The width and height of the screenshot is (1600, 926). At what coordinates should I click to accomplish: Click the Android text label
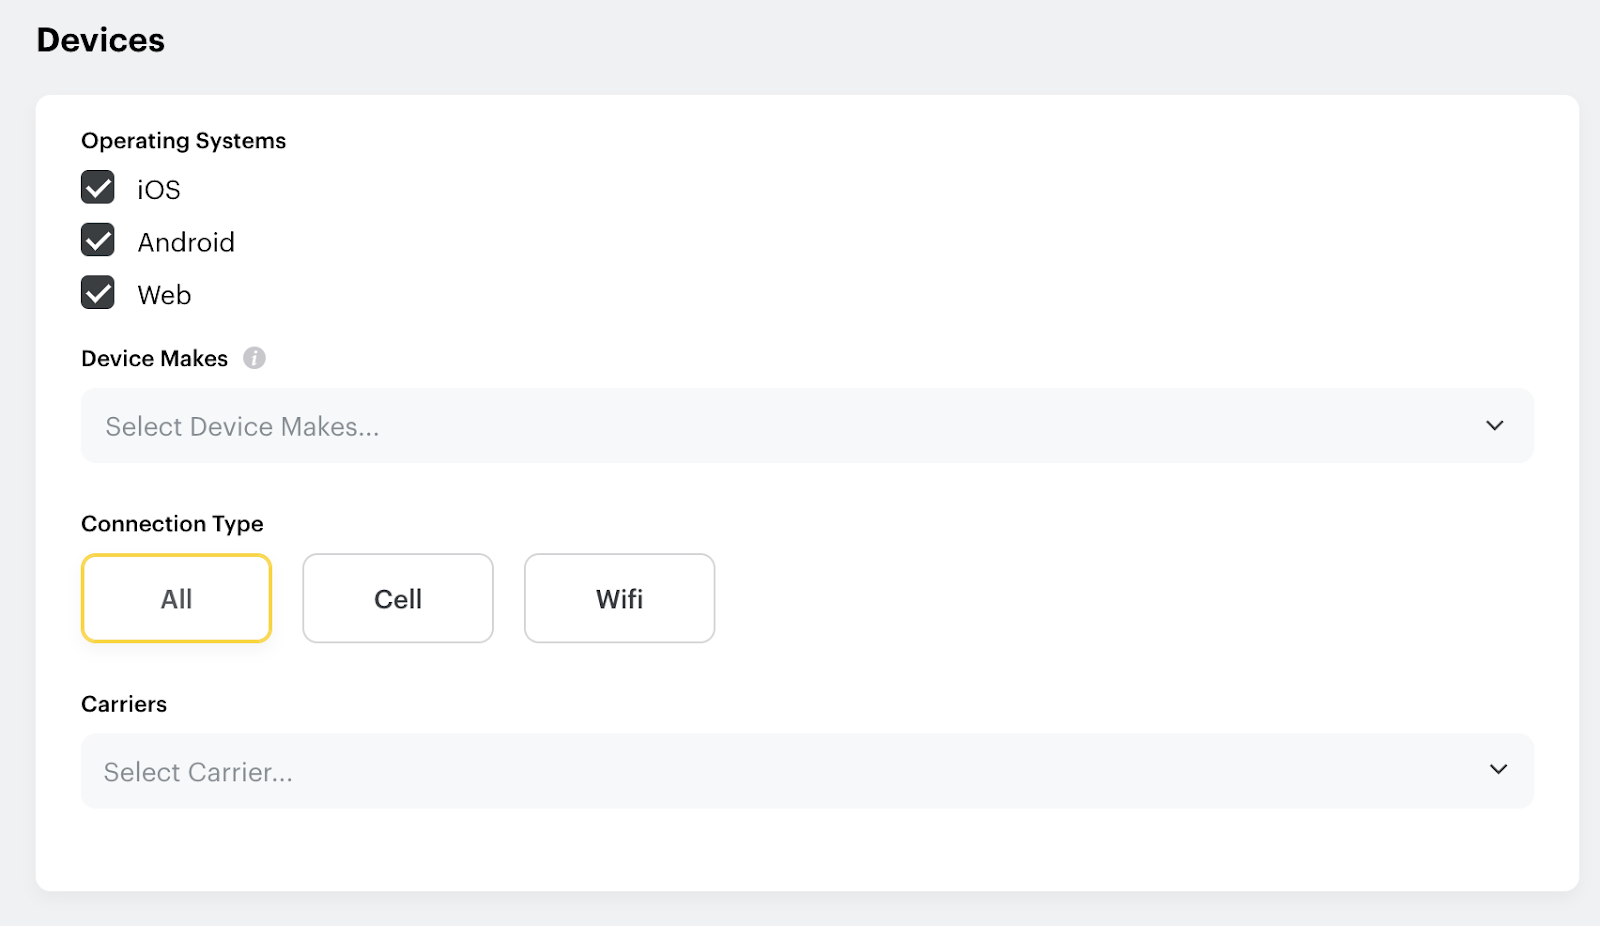186,242
